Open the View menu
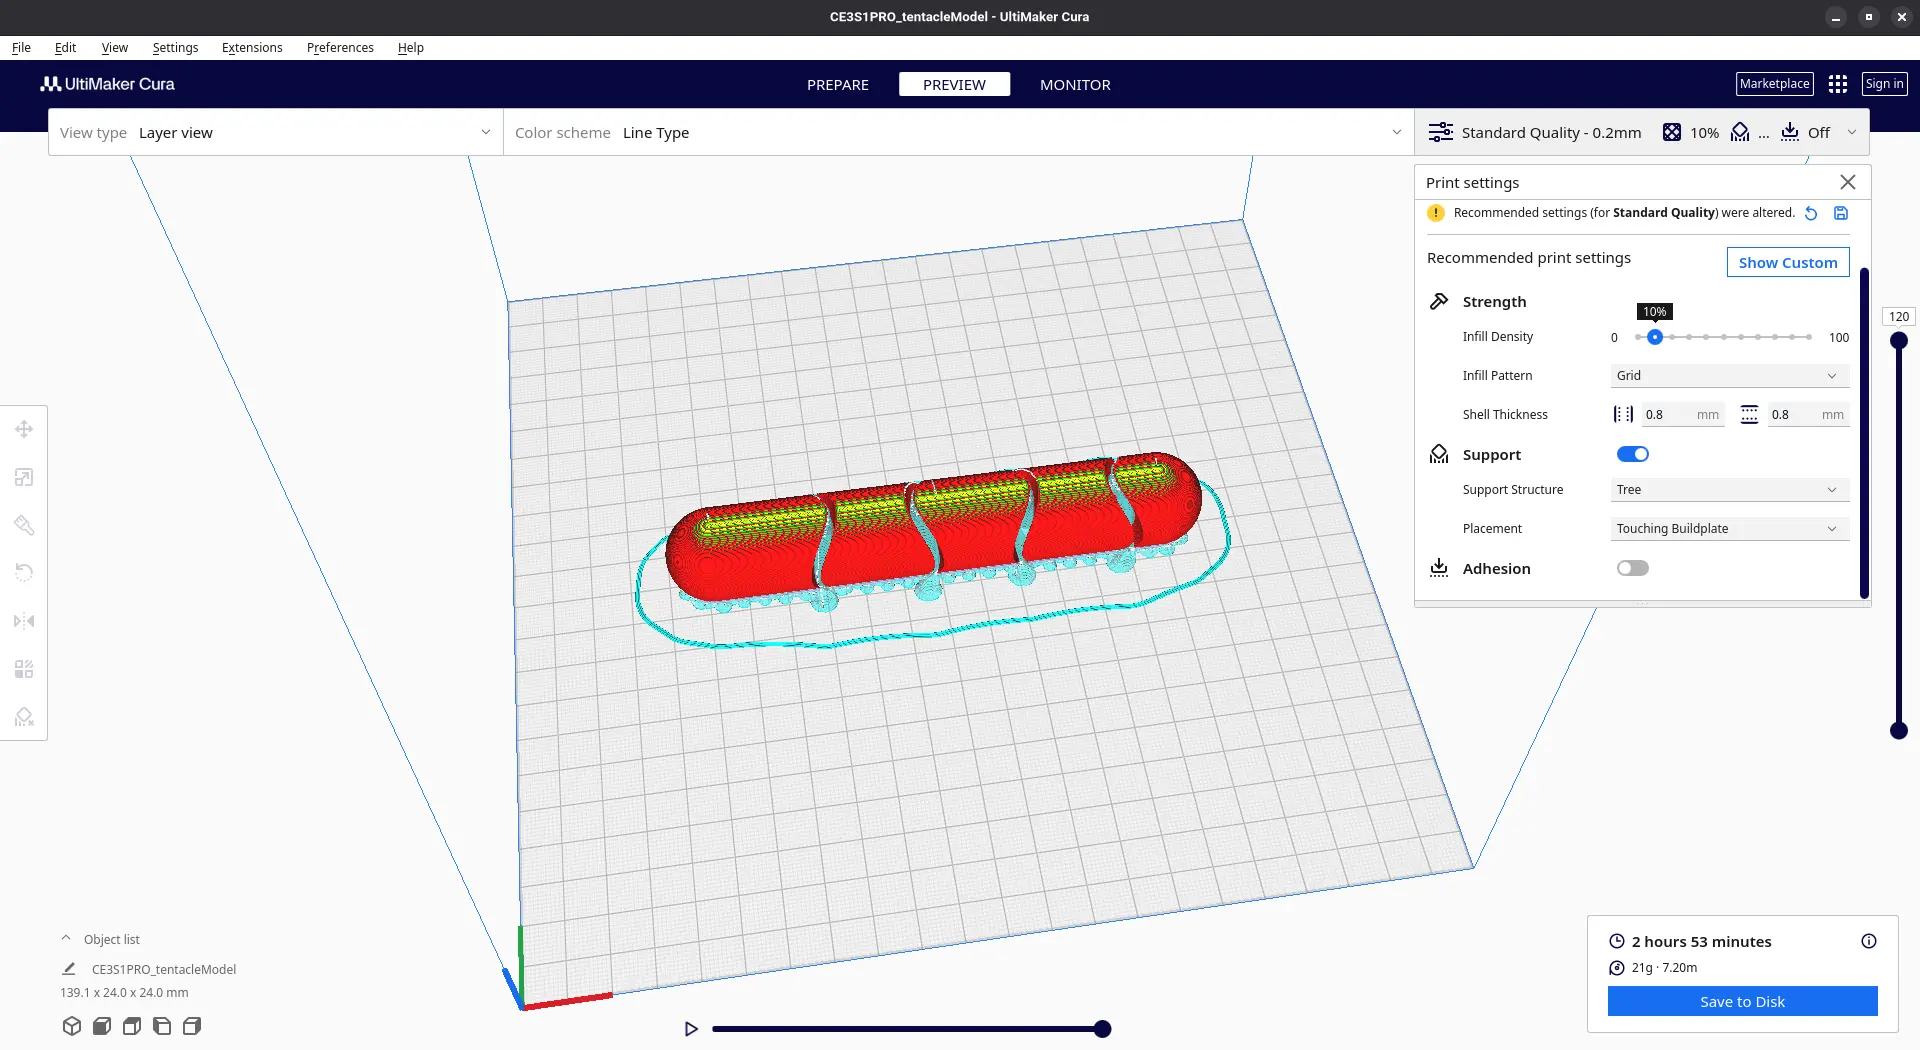This screenshot has width=1920, height=1050. tap(114, 47)
